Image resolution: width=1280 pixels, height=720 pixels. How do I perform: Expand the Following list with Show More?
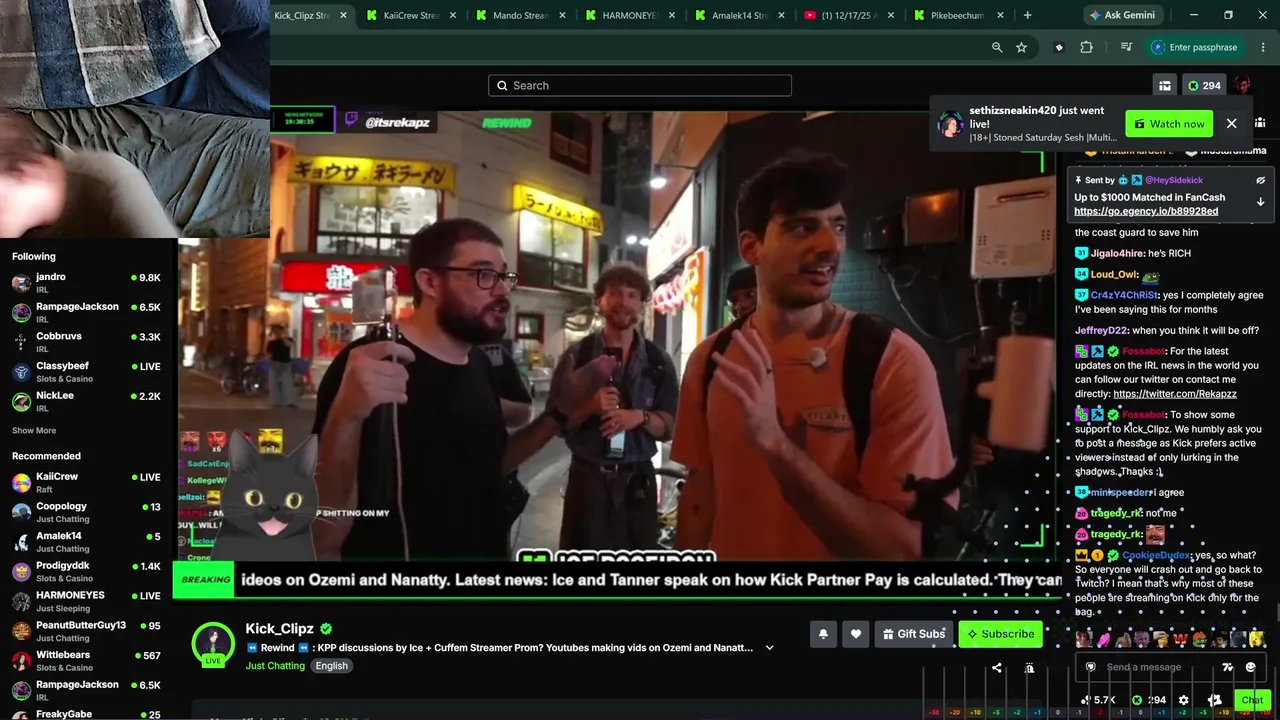pos(34,430)
